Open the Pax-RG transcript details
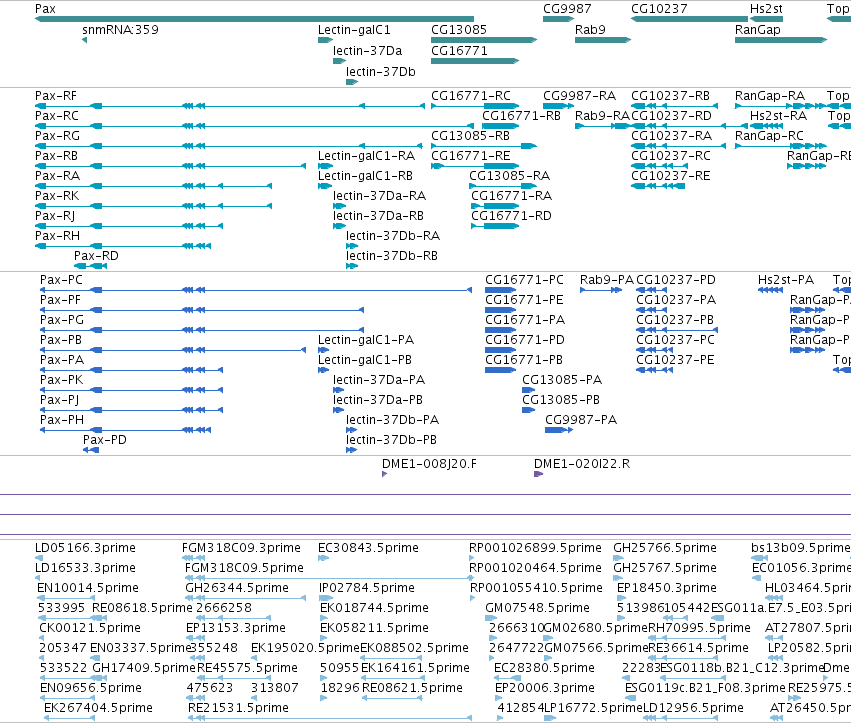851x723 pixels. (57, 136)
